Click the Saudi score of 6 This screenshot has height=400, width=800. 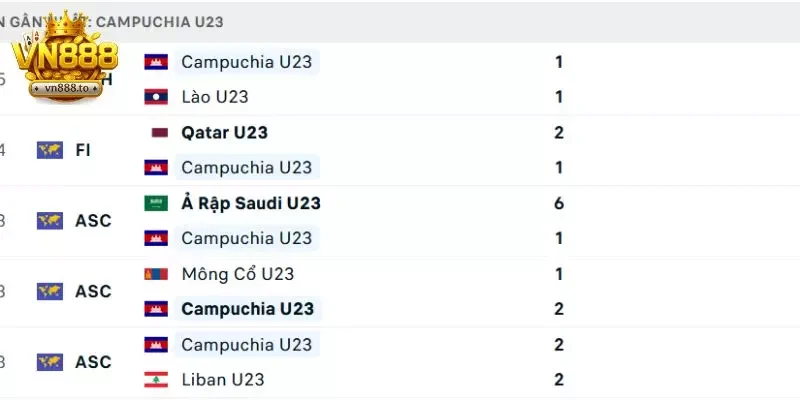[559, 203]
